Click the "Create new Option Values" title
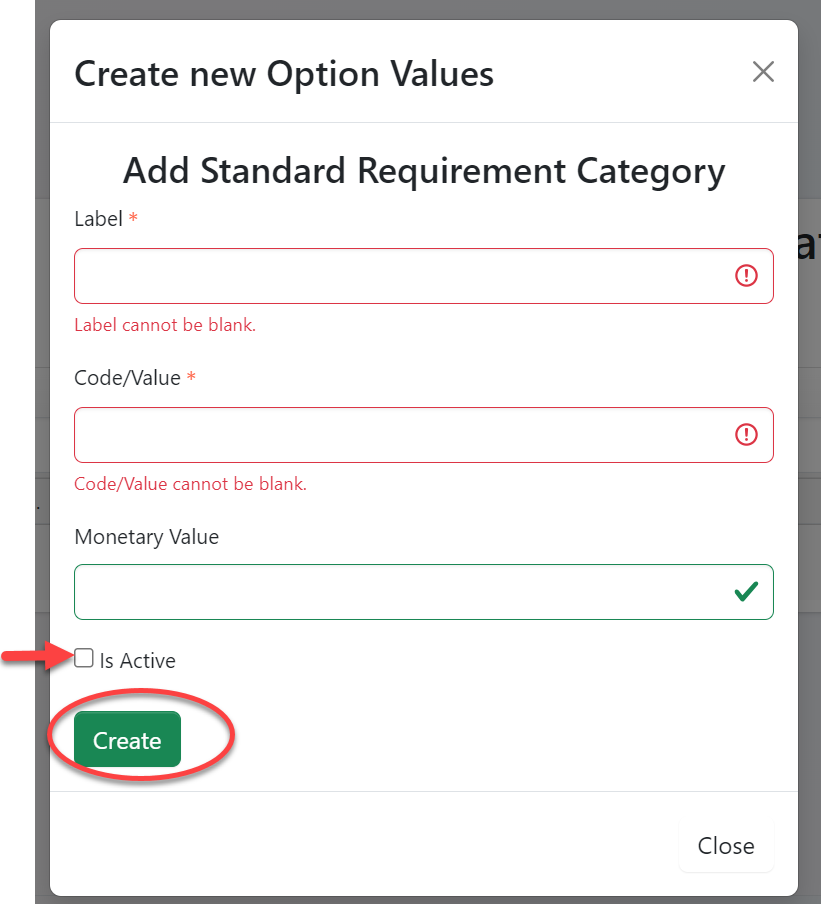 (x=284, y=73)
